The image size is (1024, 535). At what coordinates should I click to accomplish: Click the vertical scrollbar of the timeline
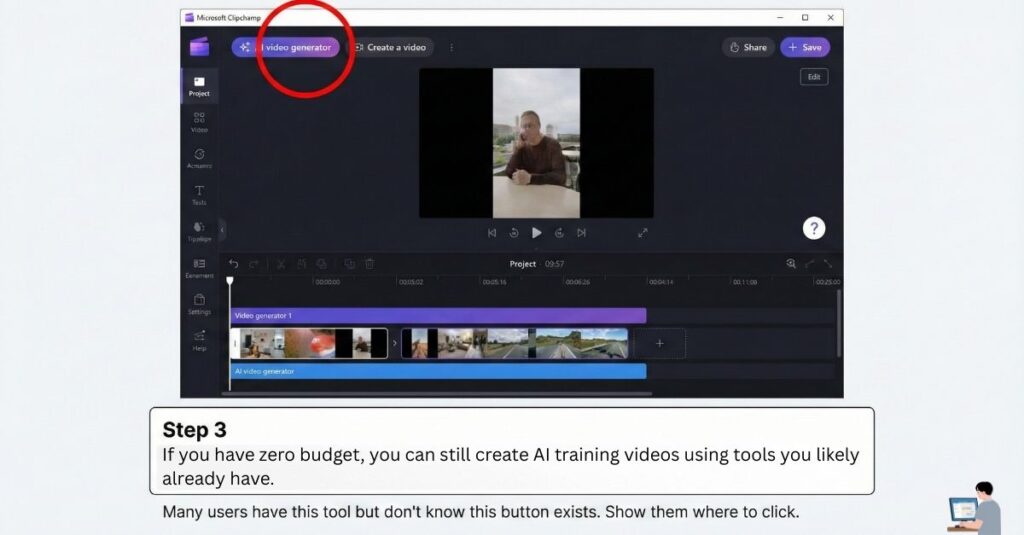tap(839, 323)
